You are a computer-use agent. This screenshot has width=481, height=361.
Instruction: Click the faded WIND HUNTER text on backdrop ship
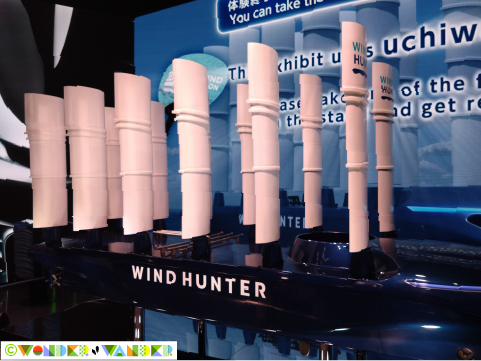(272, 220)
